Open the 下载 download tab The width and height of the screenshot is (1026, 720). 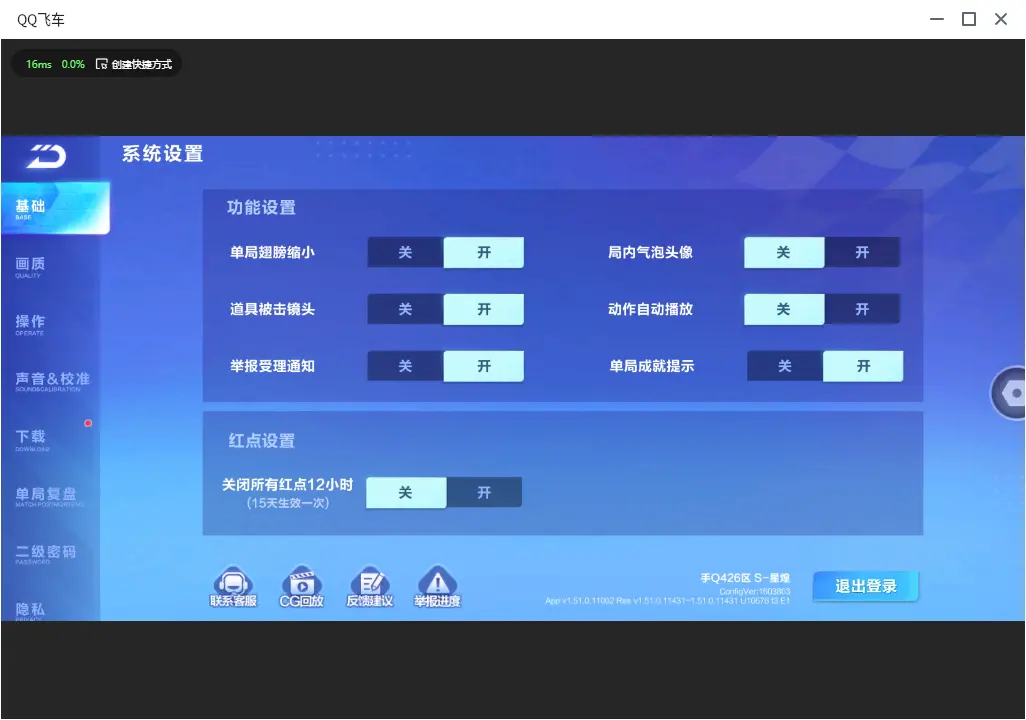[x=50, y=439]
